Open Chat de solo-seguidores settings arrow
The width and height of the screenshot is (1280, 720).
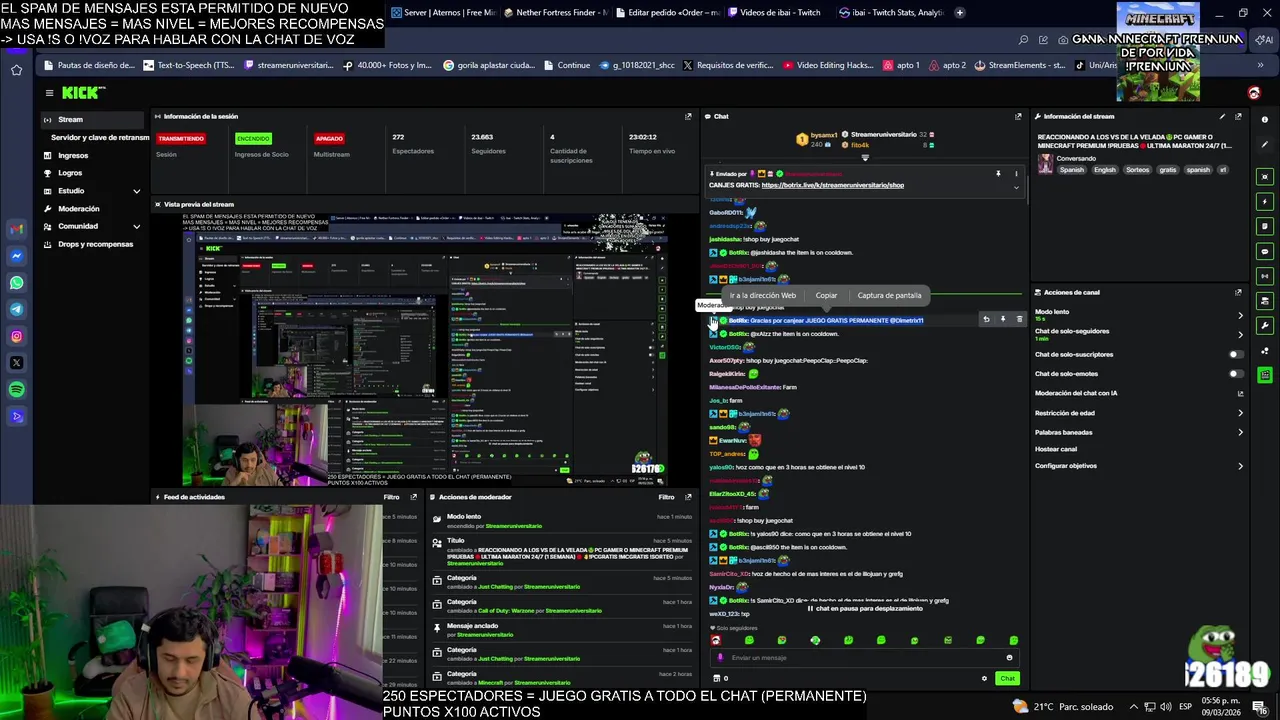coord(1240,335)
